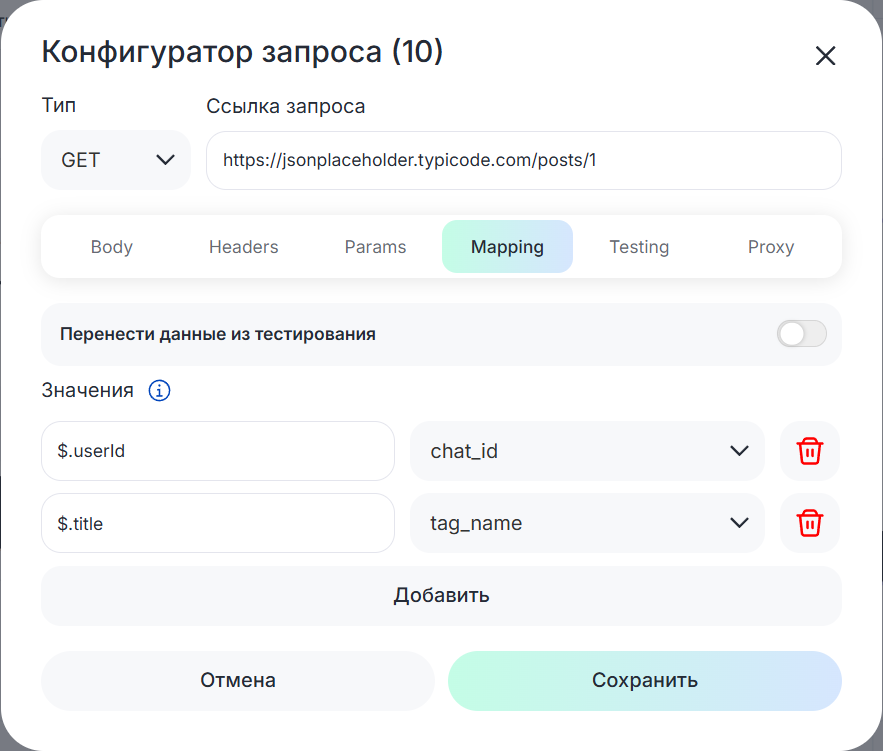This screenshot has width=883, height=751.
Task: Open the GET request type dropdown
Action: click(x=116, y=160)
